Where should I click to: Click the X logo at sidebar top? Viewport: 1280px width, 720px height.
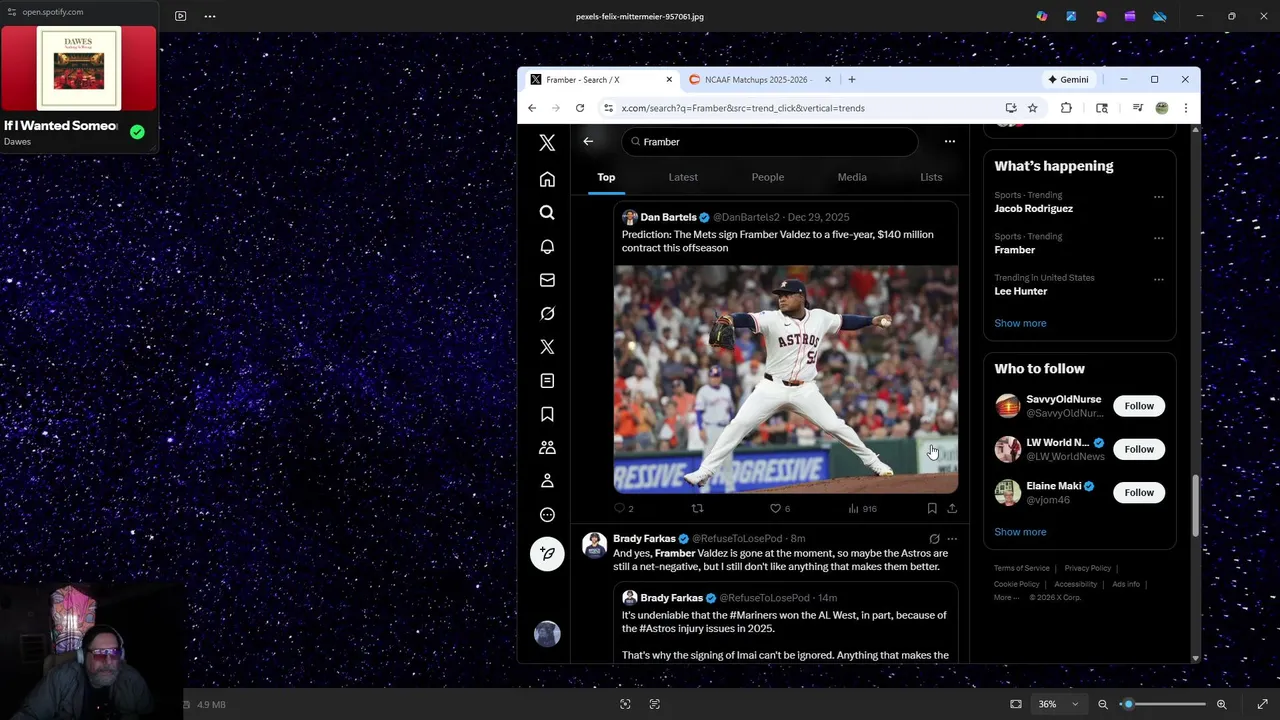(547, 143)
